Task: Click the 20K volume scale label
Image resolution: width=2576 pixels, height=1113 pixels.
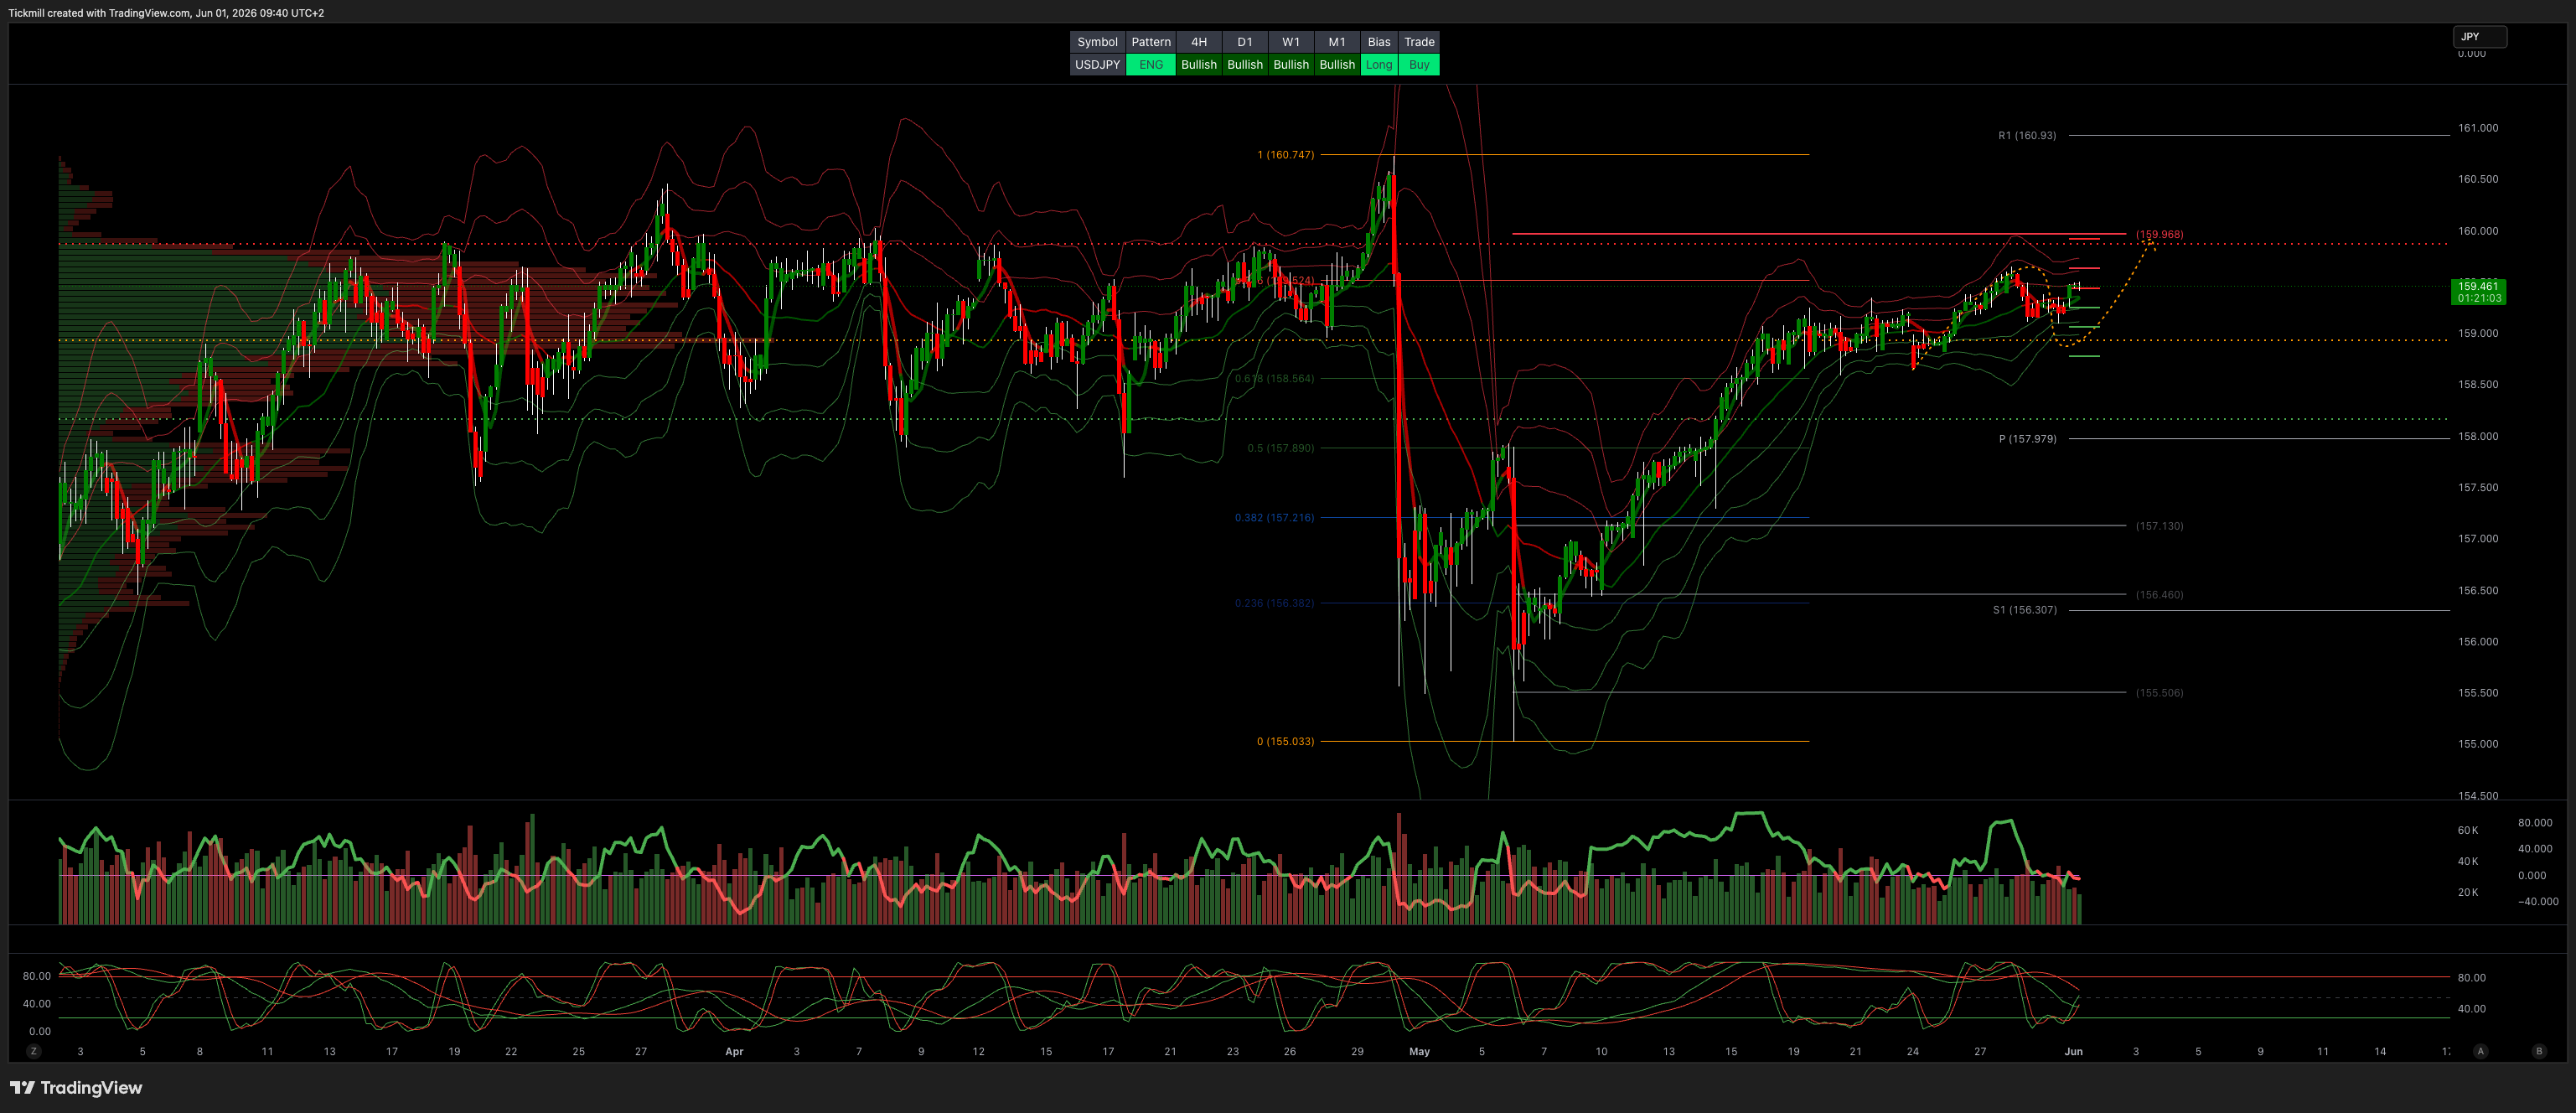Action: point(2467,893)
